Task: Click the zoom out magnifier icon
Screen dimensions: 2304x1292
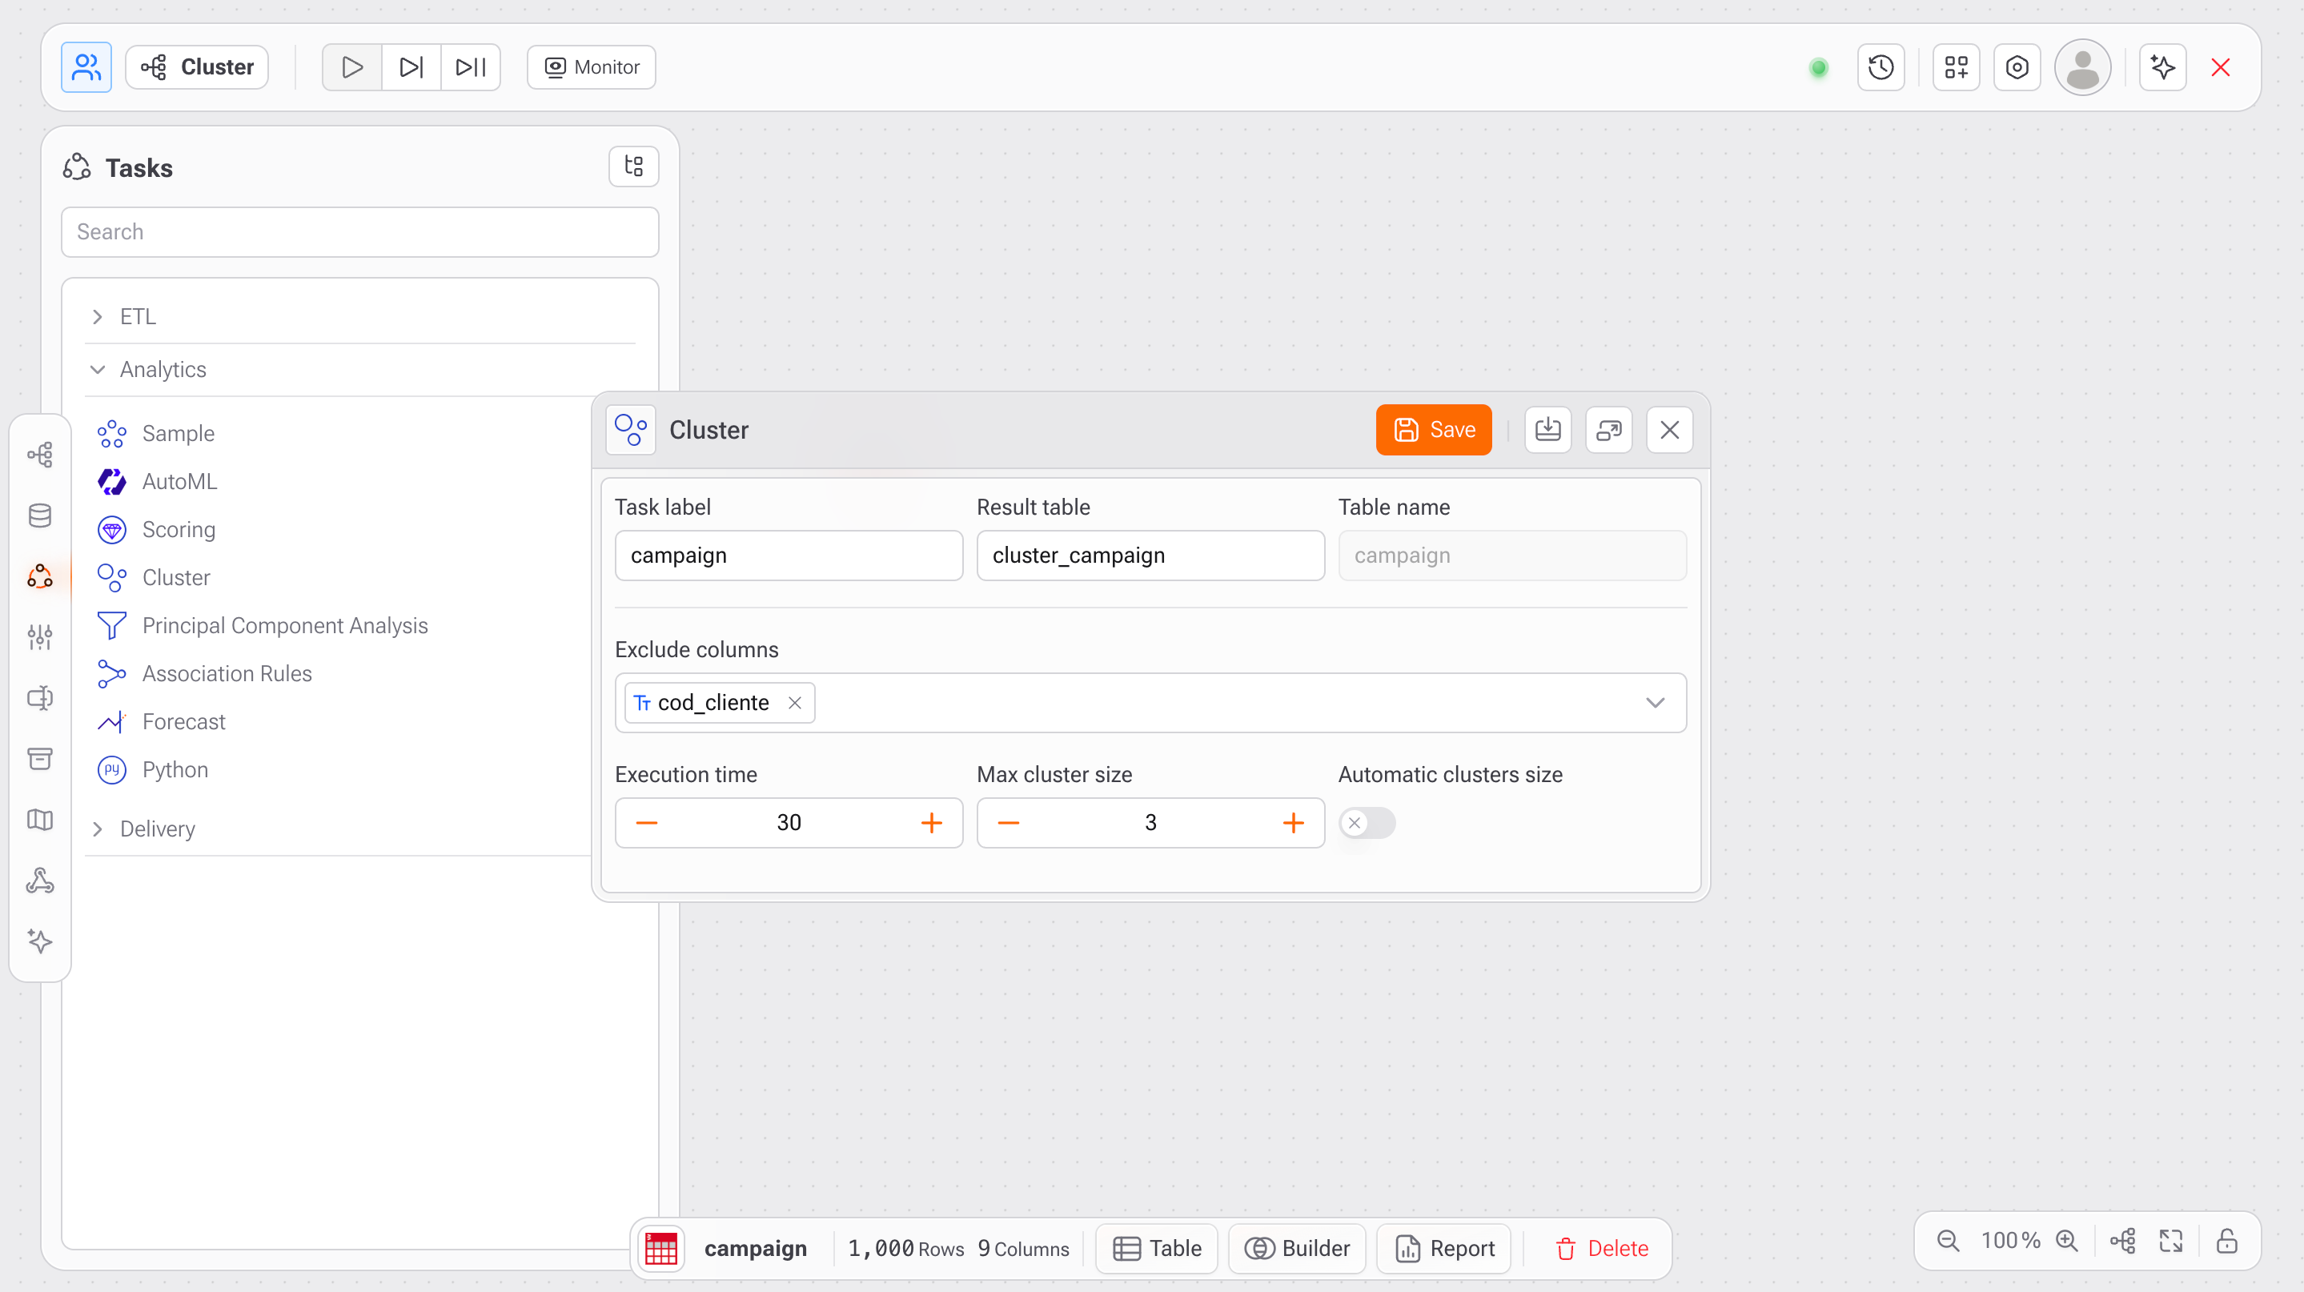Action: coord(1948,1241)
